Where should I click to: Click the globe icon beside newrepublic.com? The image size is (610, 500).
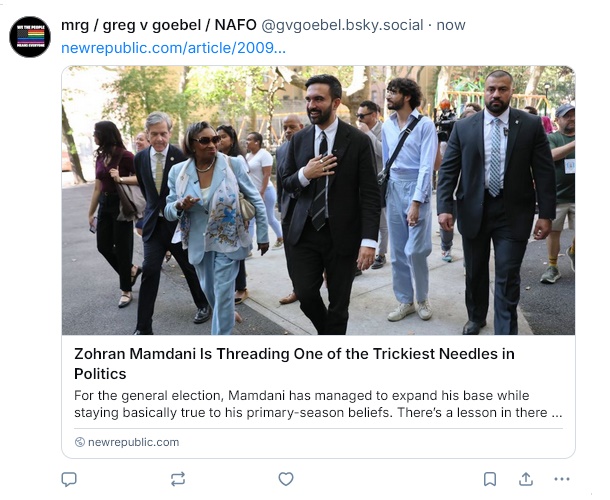(80, 442)
